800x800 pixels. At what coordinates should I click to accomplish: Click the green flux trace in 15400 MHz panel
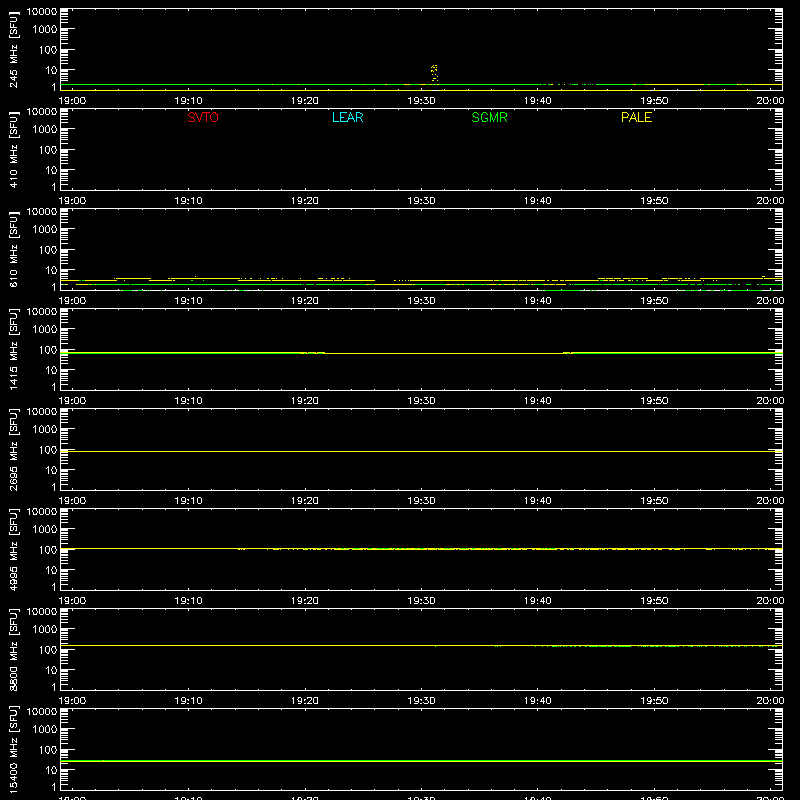tap(421, 761)
